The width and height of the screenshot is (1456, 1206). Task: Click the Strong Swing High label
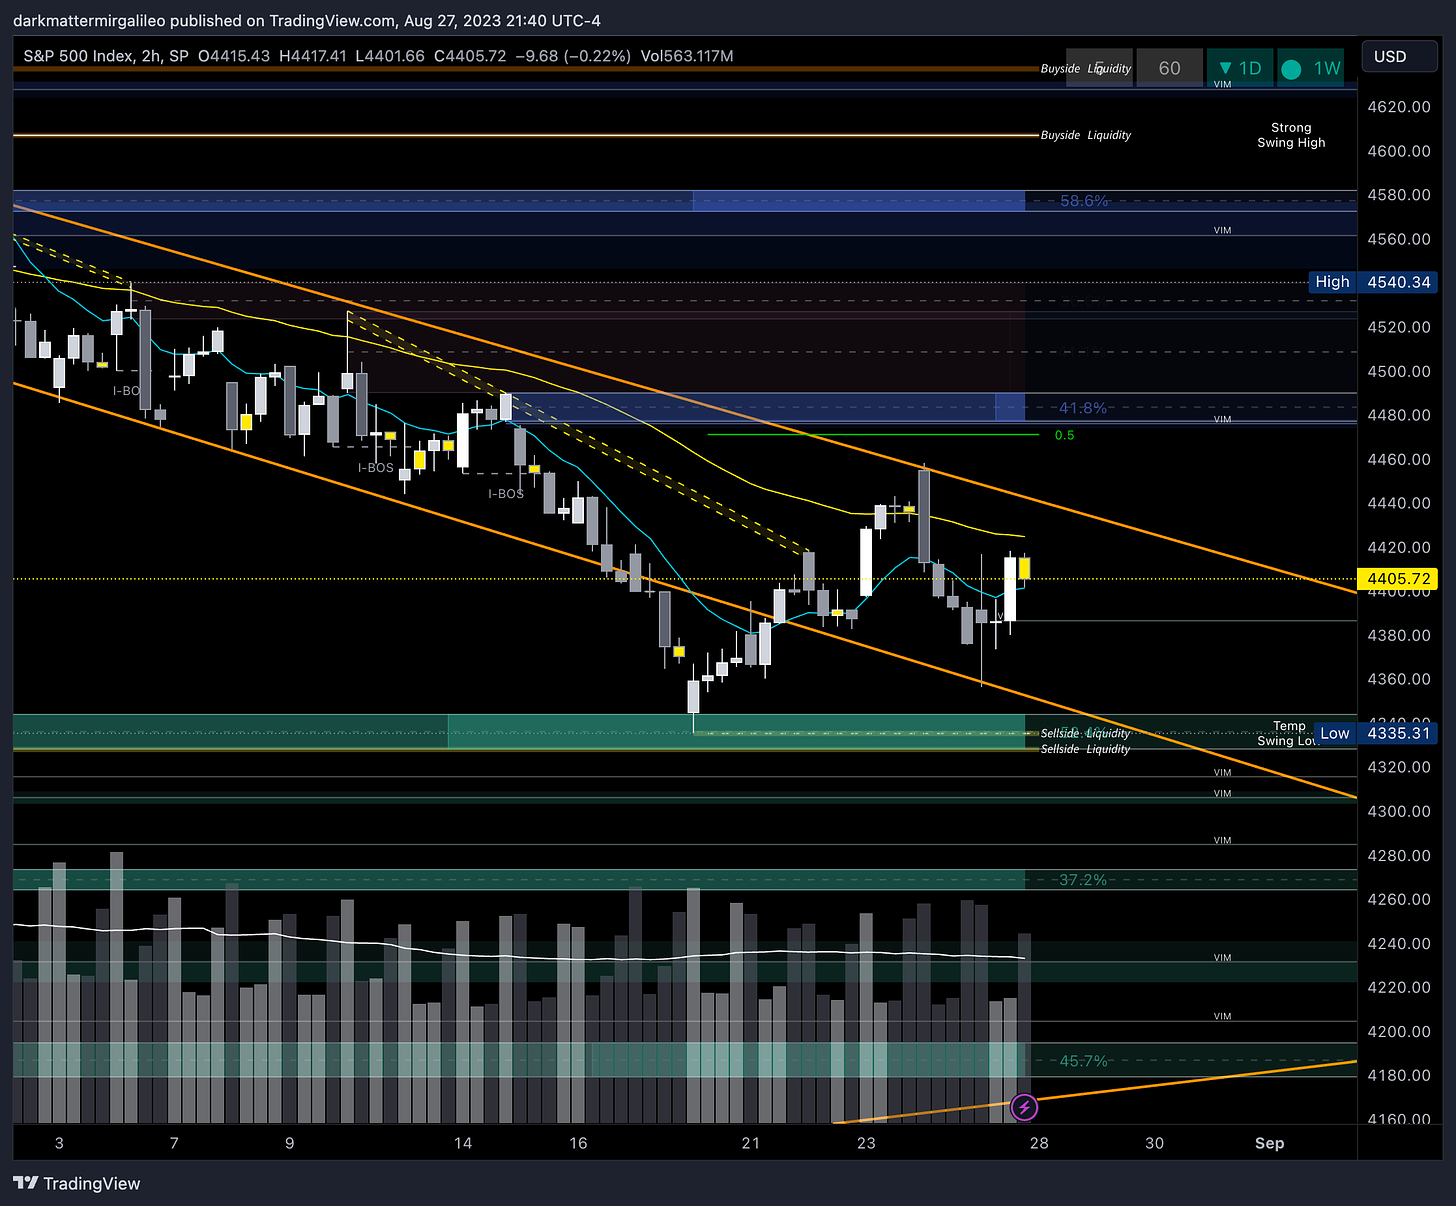point(1291,135)
